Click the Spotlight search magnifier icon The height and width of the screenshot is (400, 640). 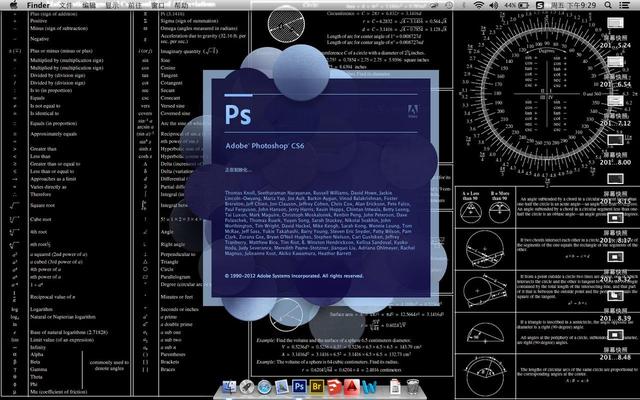click(610, 6)
